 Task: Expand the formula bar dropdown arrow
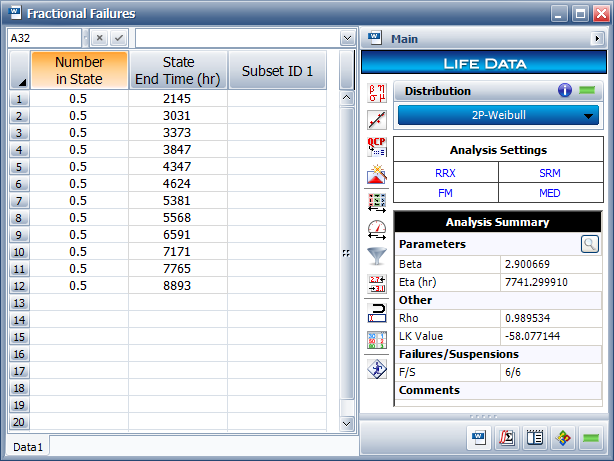point(346,38)
